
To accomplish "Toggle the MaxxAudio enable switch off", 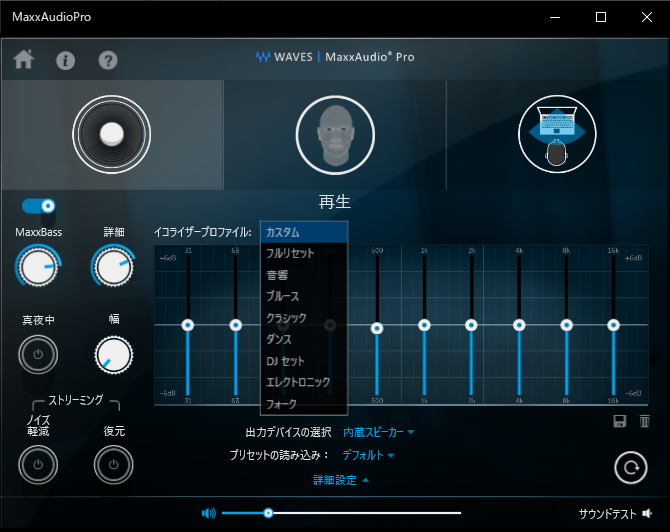I will click(38, 206).
